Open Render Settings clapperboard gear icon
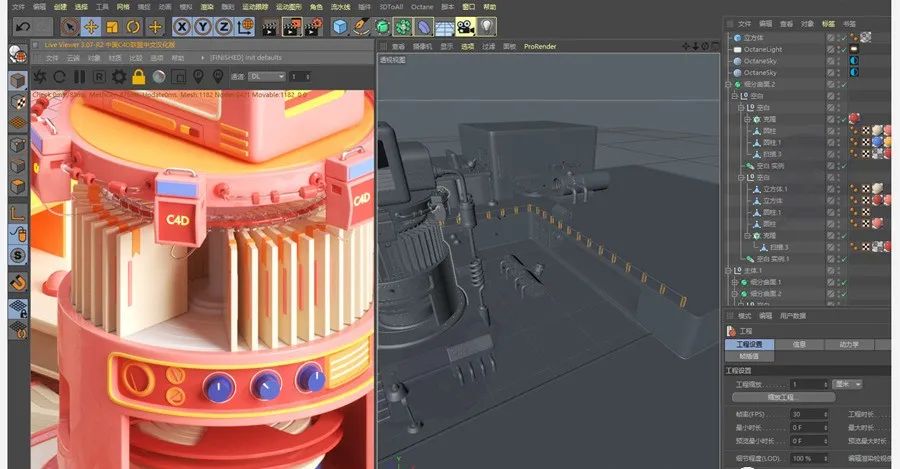900x469 pixels. [313, 27]
